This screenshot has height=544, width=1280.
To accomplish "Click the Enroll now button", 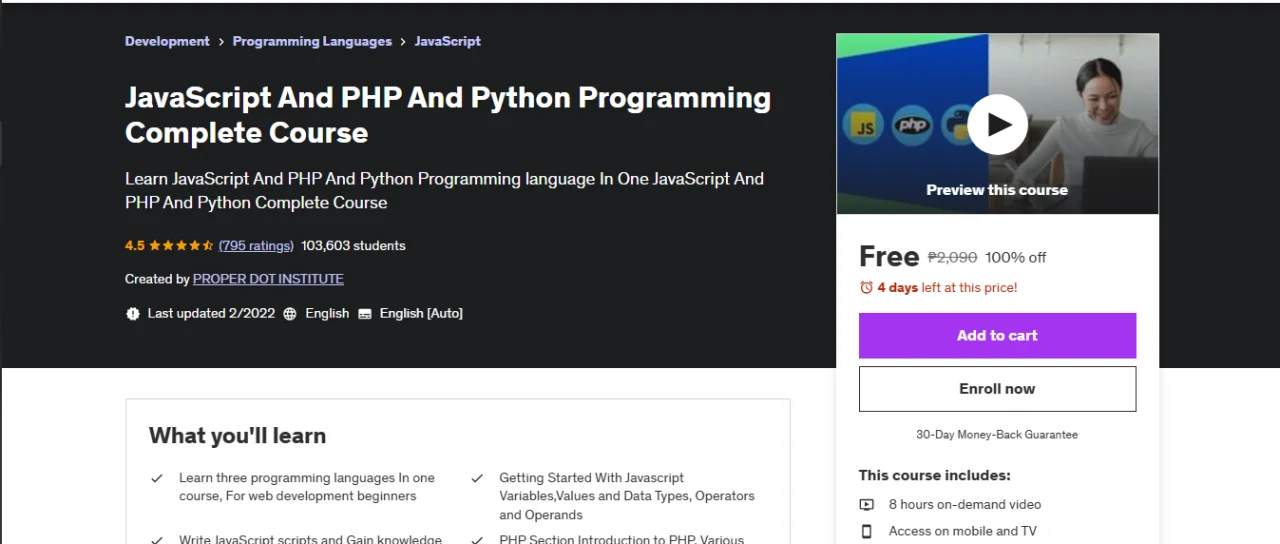I will 997,389.
